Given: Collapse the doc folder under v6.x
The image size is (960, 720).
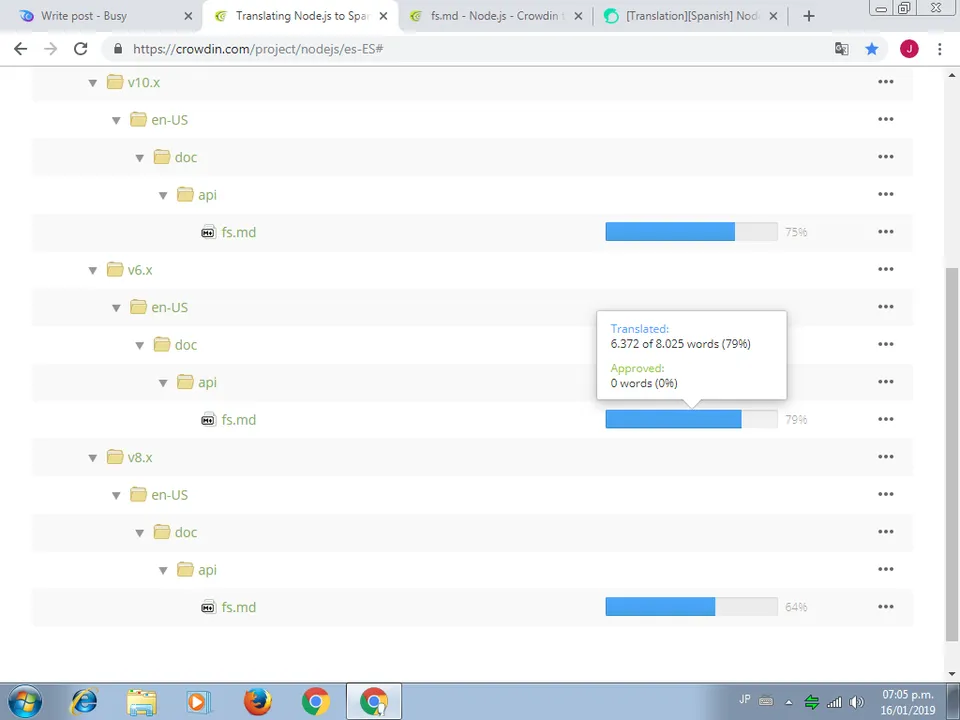Looking at the screenshot, I should 140,345.
